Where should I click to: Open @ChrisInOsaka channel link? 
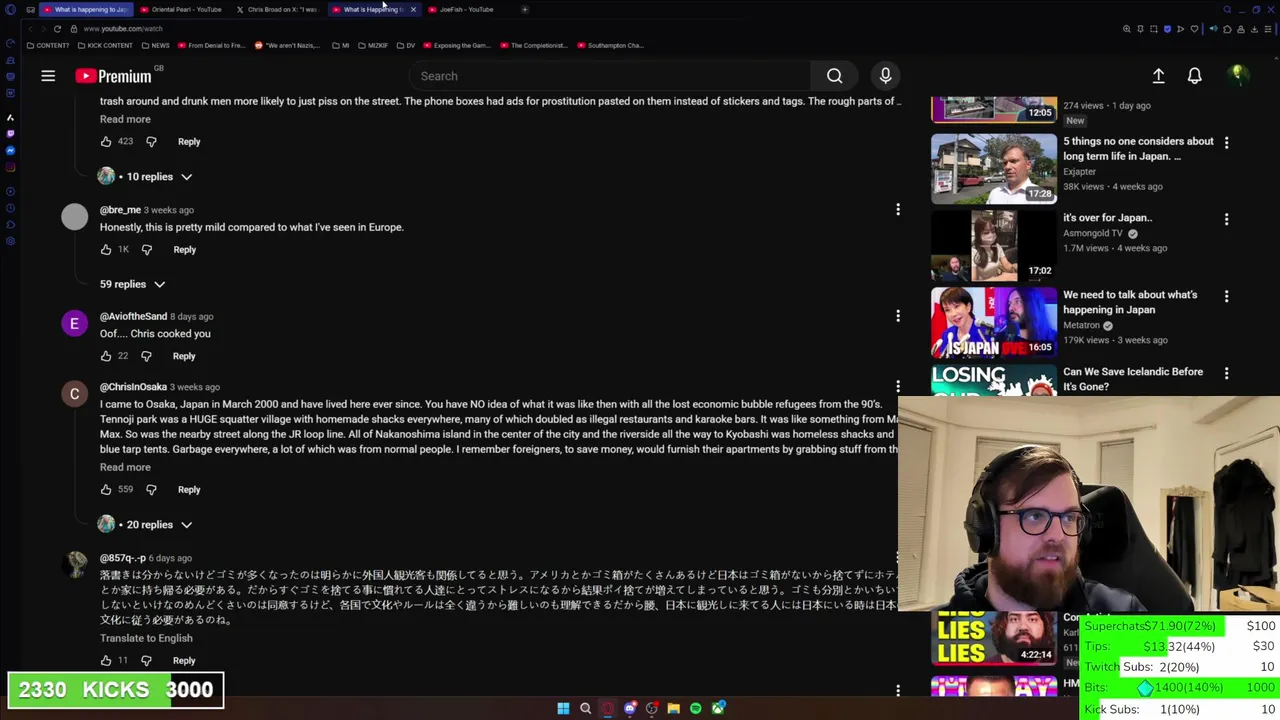click(133, 387)
